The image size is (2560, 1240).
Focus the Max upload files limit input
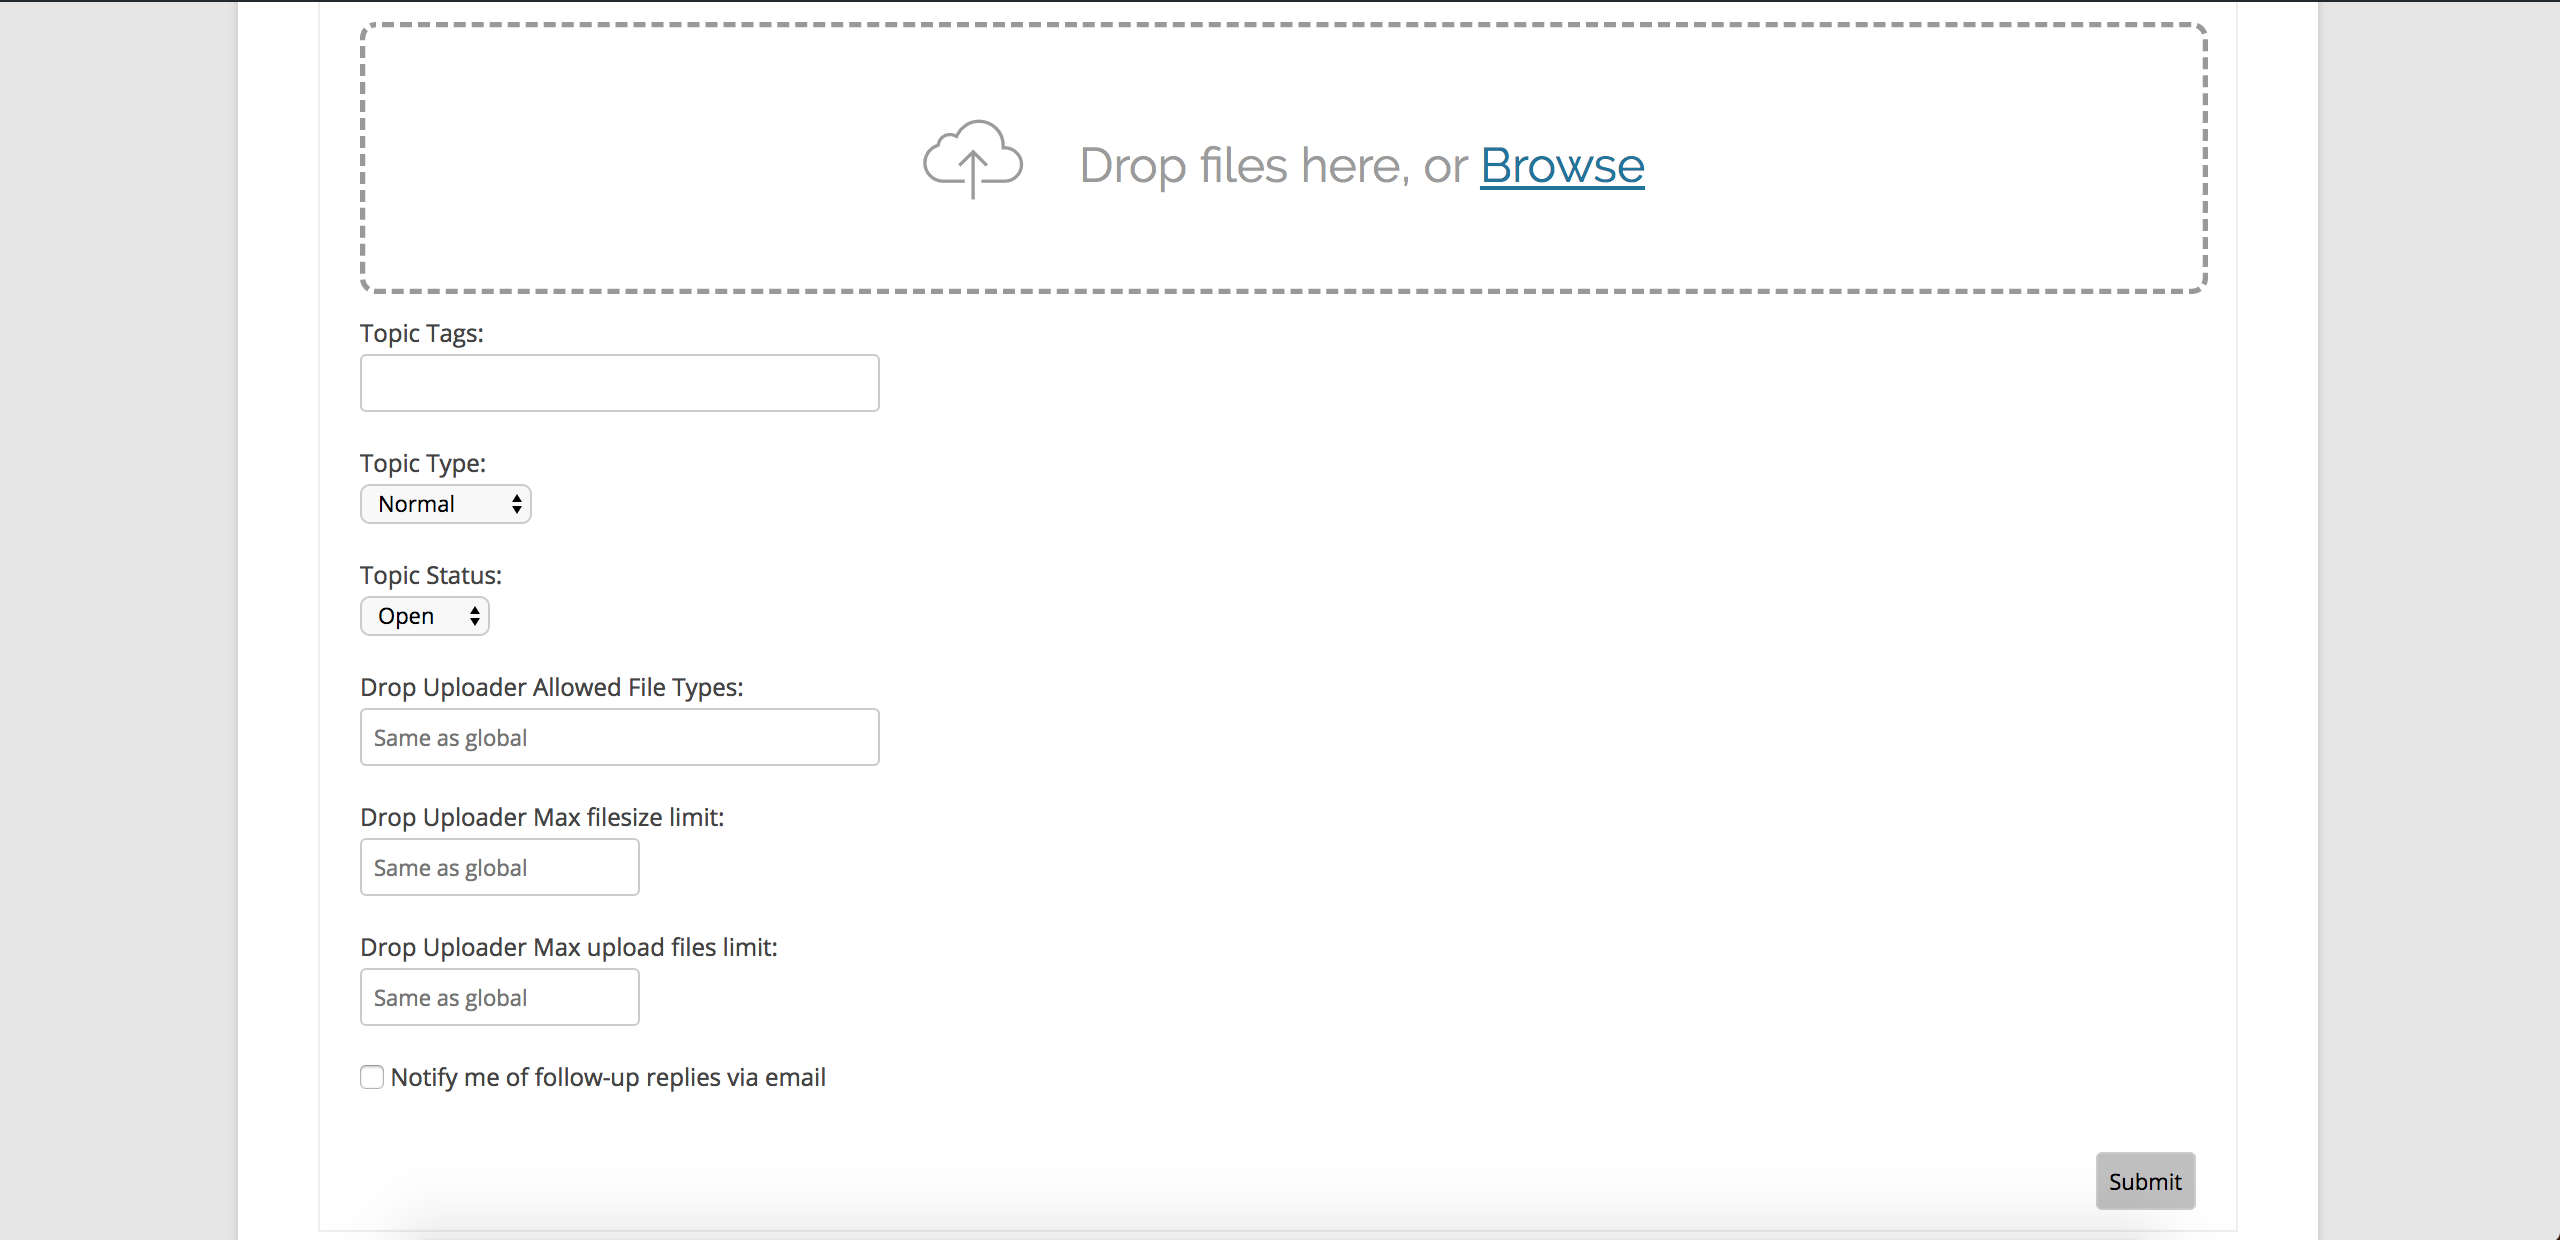click(499, 997)
